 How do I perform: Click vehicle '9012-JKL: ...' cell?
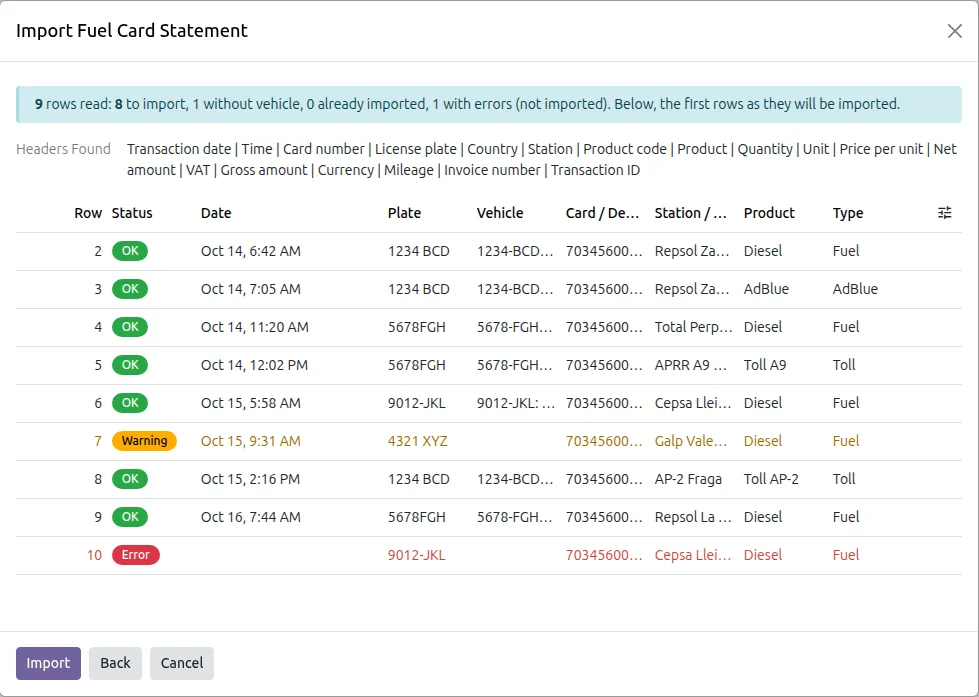click(516, 403)
